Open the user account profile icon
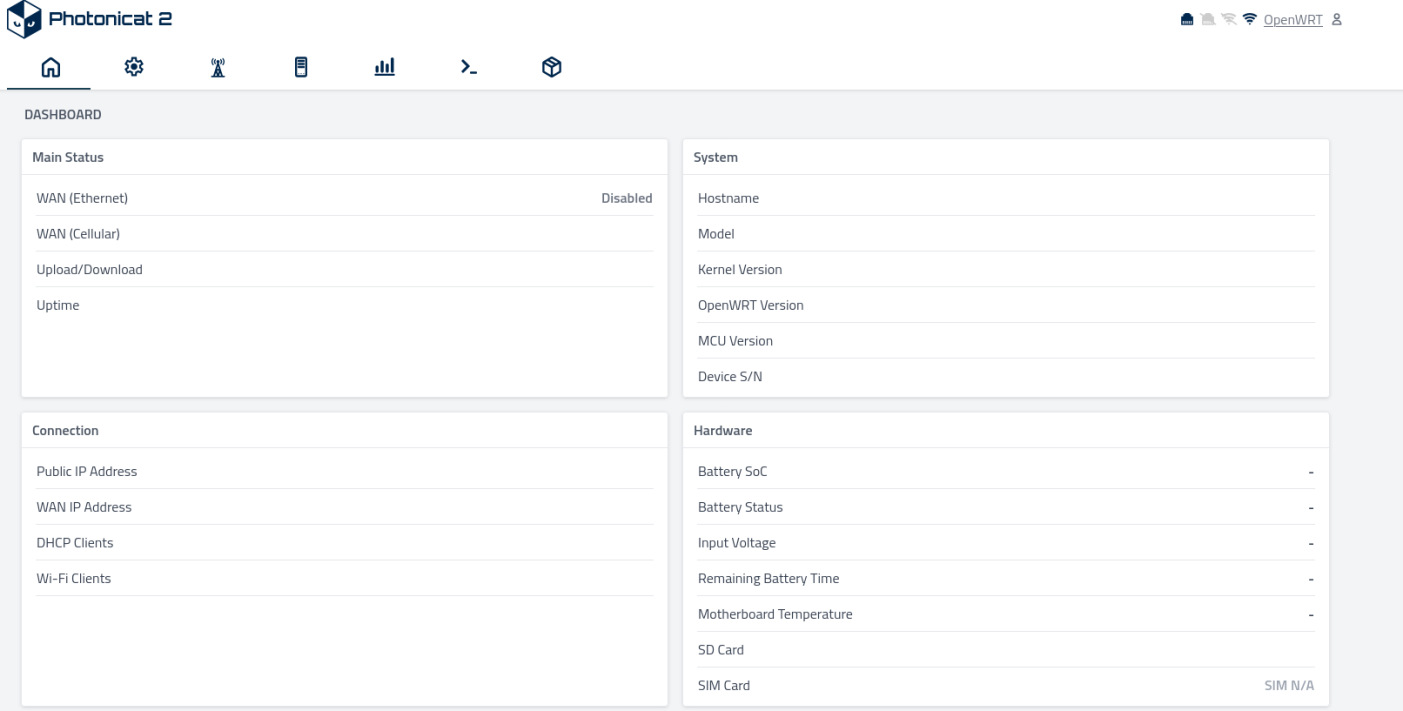 tap(1336, 20)
